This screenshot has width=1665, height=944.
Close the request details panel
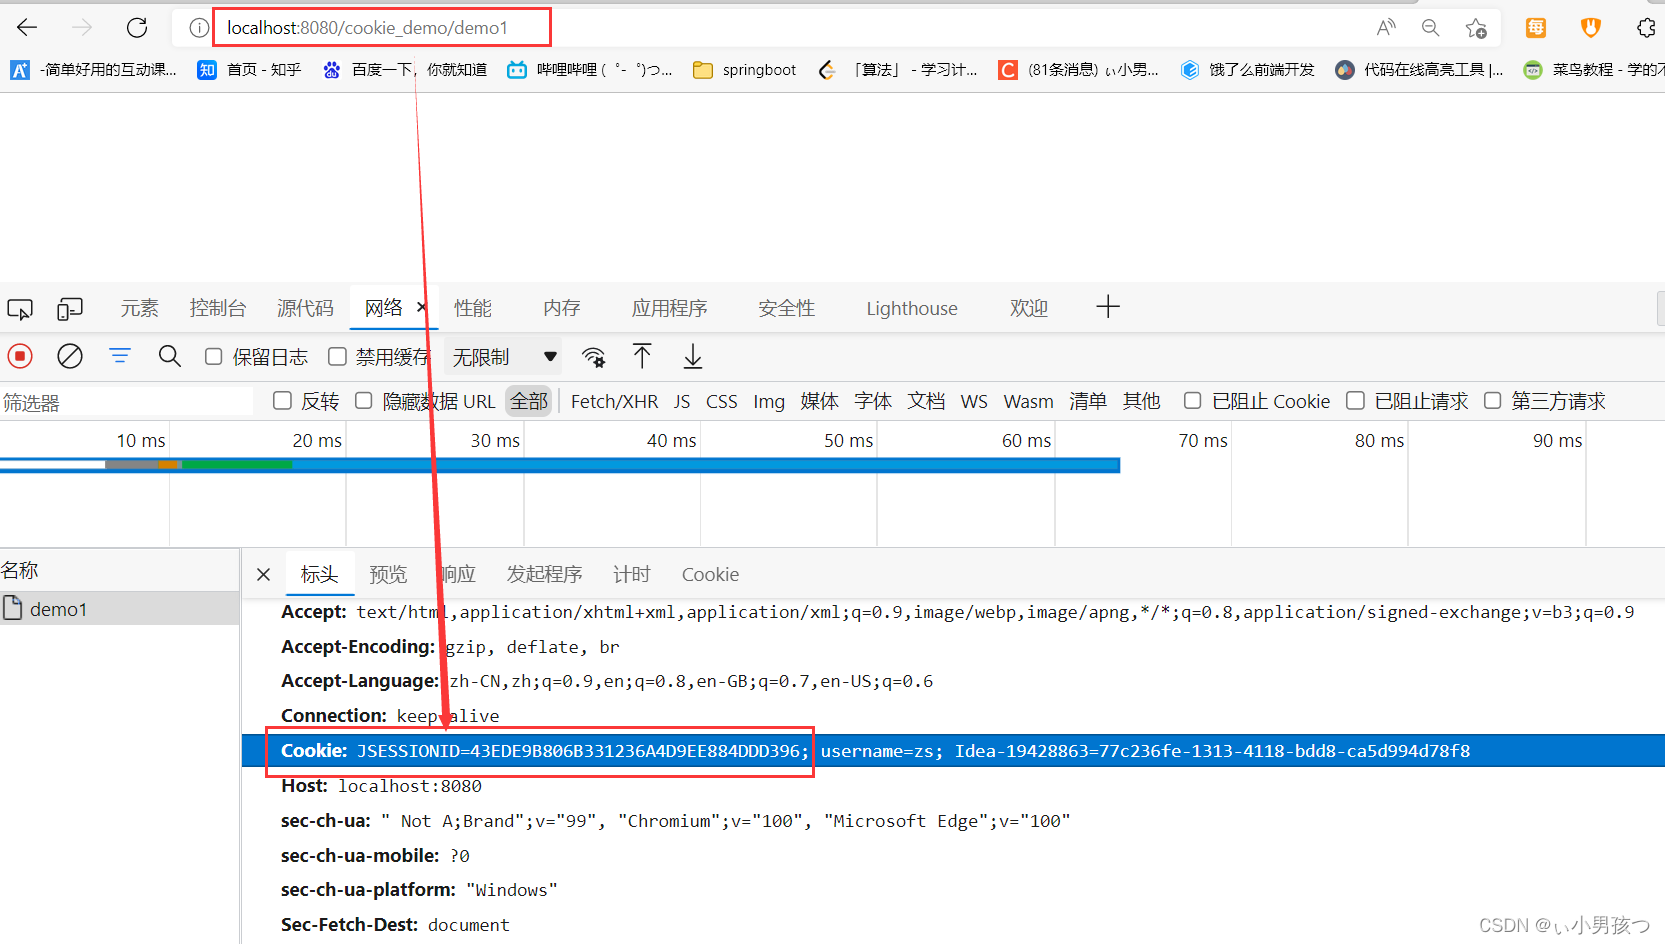[x=263, y=574]
